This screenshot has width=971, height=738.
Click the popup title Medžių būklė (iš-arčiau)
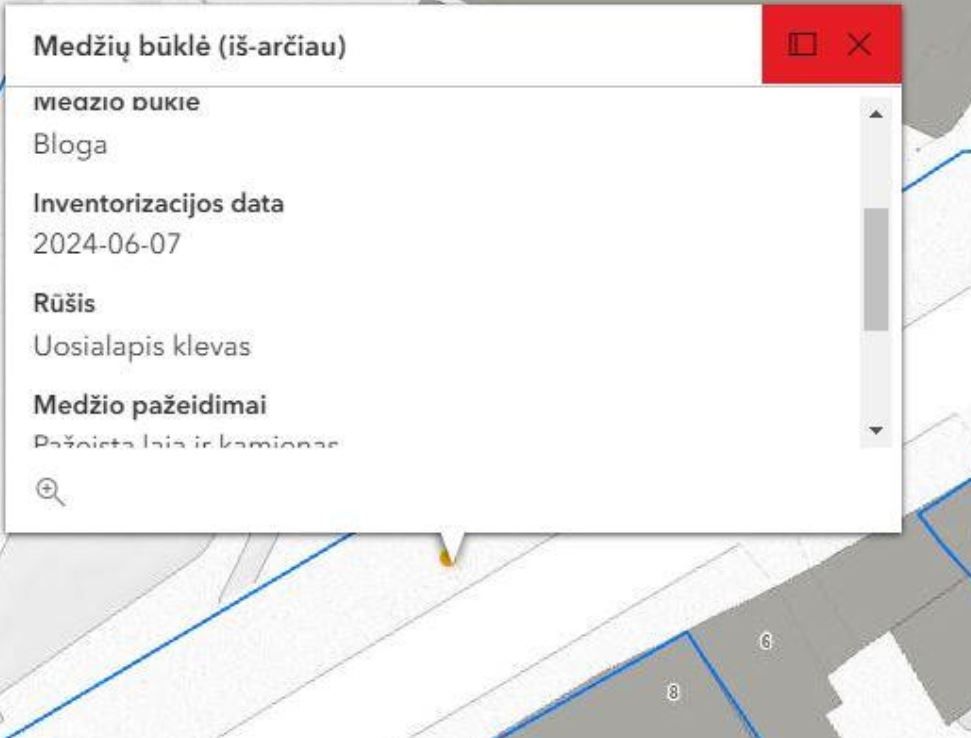tap(190, 46)
